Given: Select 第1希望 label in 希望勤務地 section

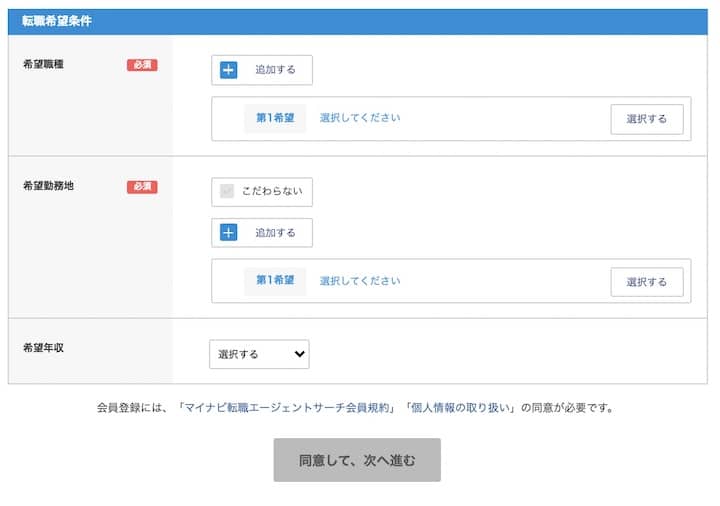Looking at the screenshot, I should (x=275, y=281).
